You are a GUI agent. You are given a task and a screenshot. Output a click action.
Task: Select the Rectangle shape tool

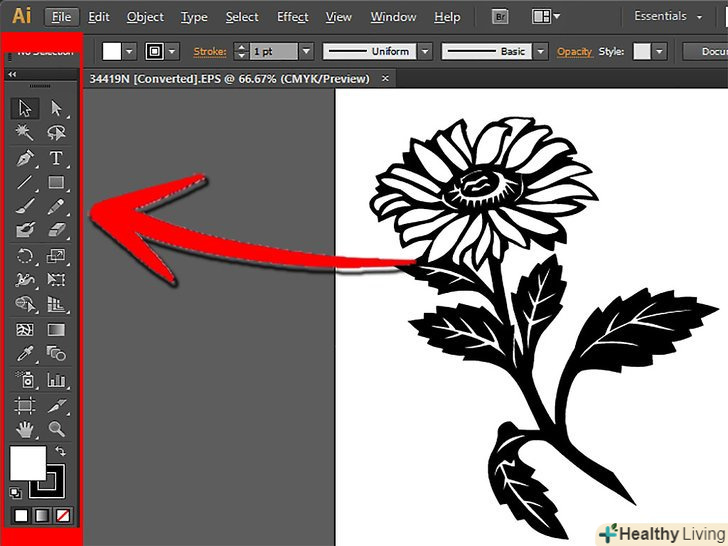click(56, 183)
